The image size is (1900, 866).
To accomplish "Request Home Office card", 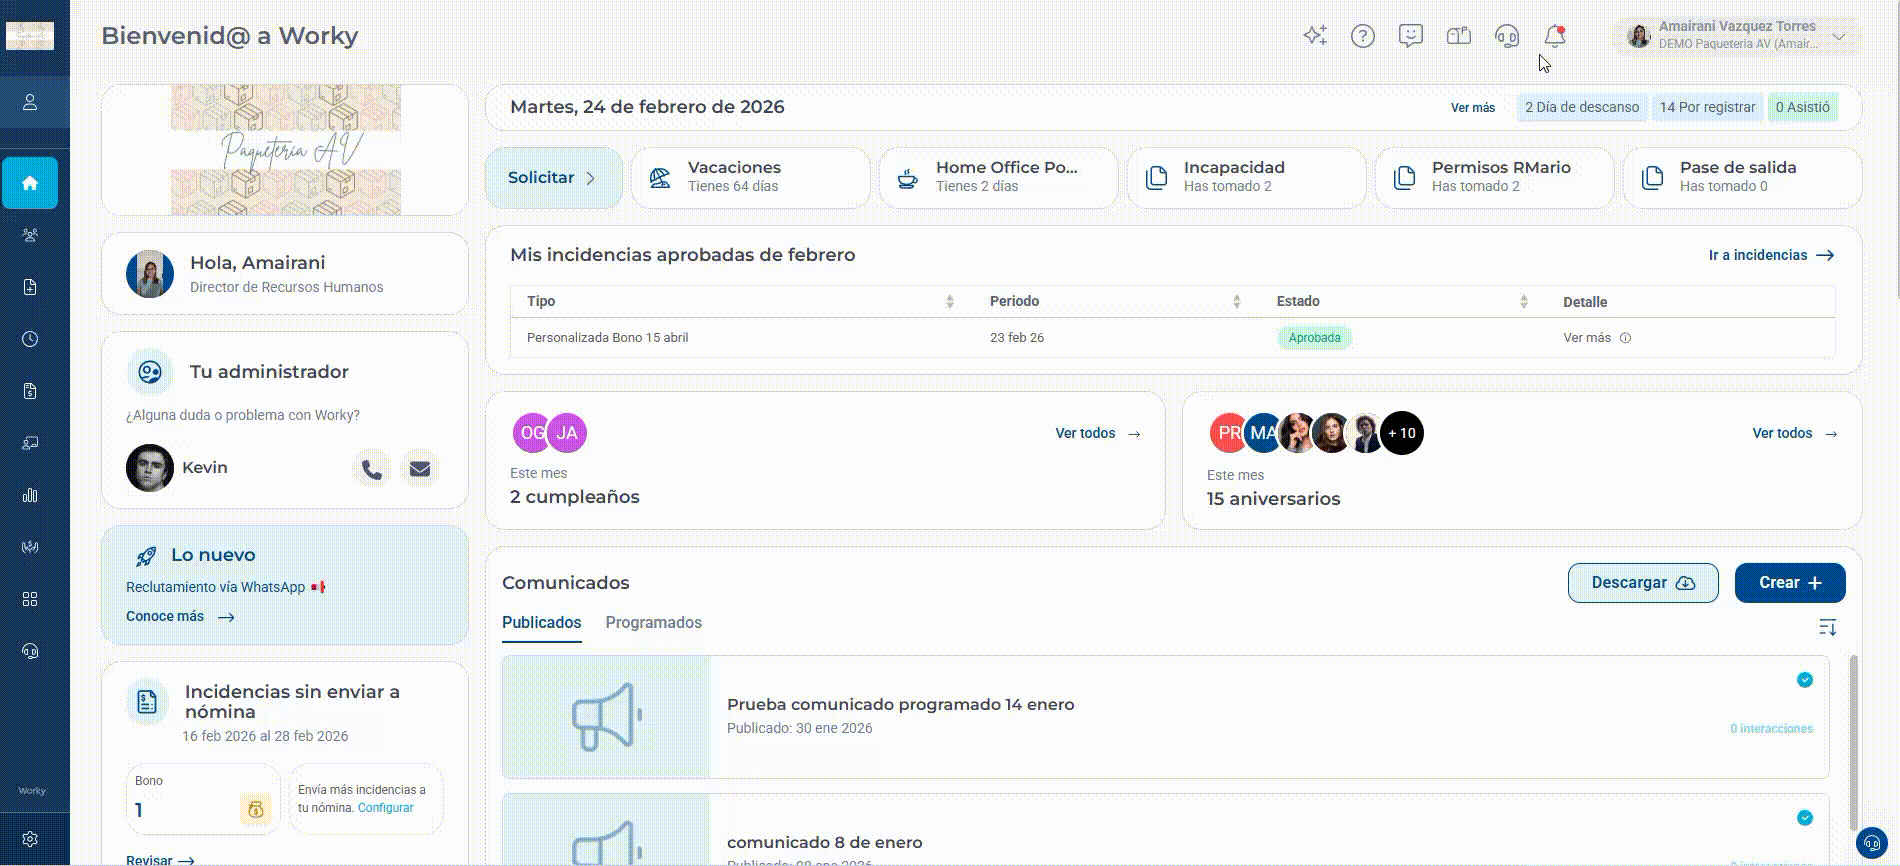I will (999, 178).
